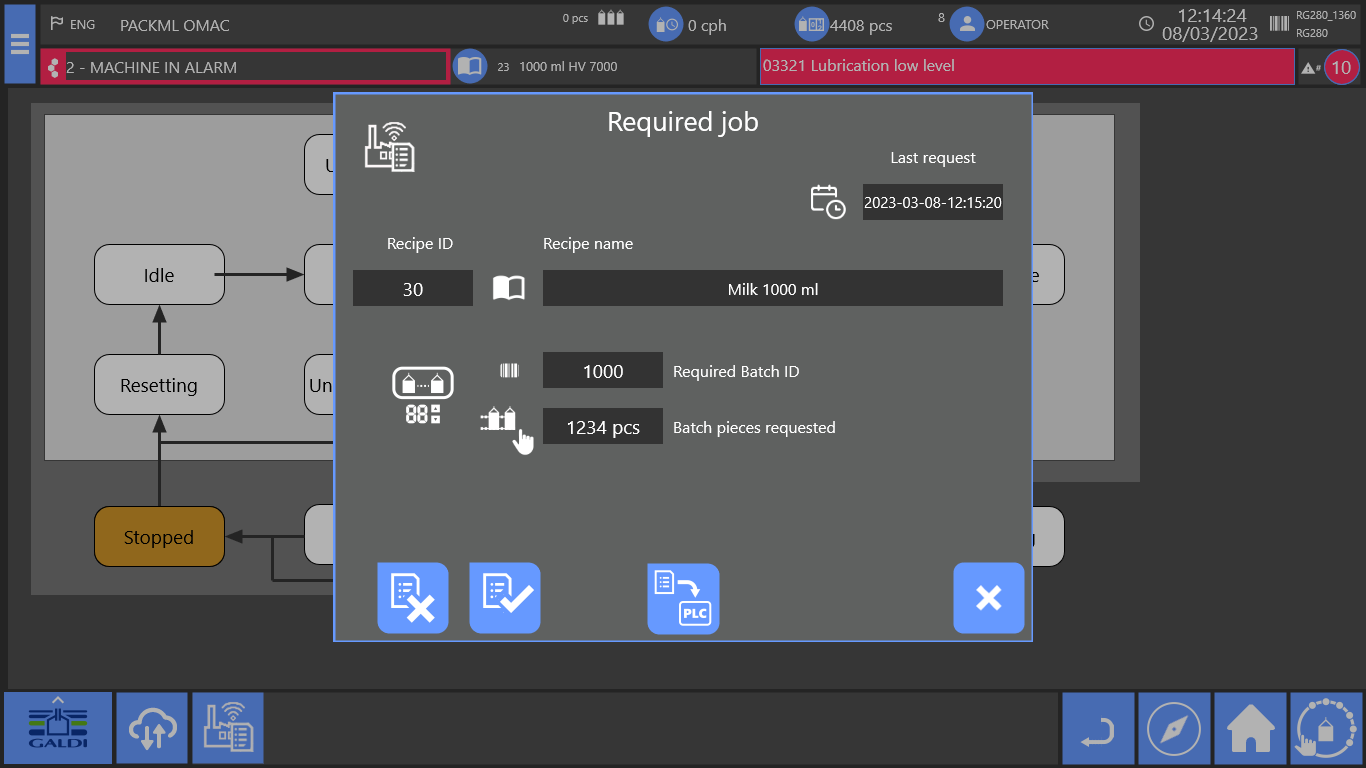Click the Recipe name field Milk 1000 ml

tap(772, 289)
